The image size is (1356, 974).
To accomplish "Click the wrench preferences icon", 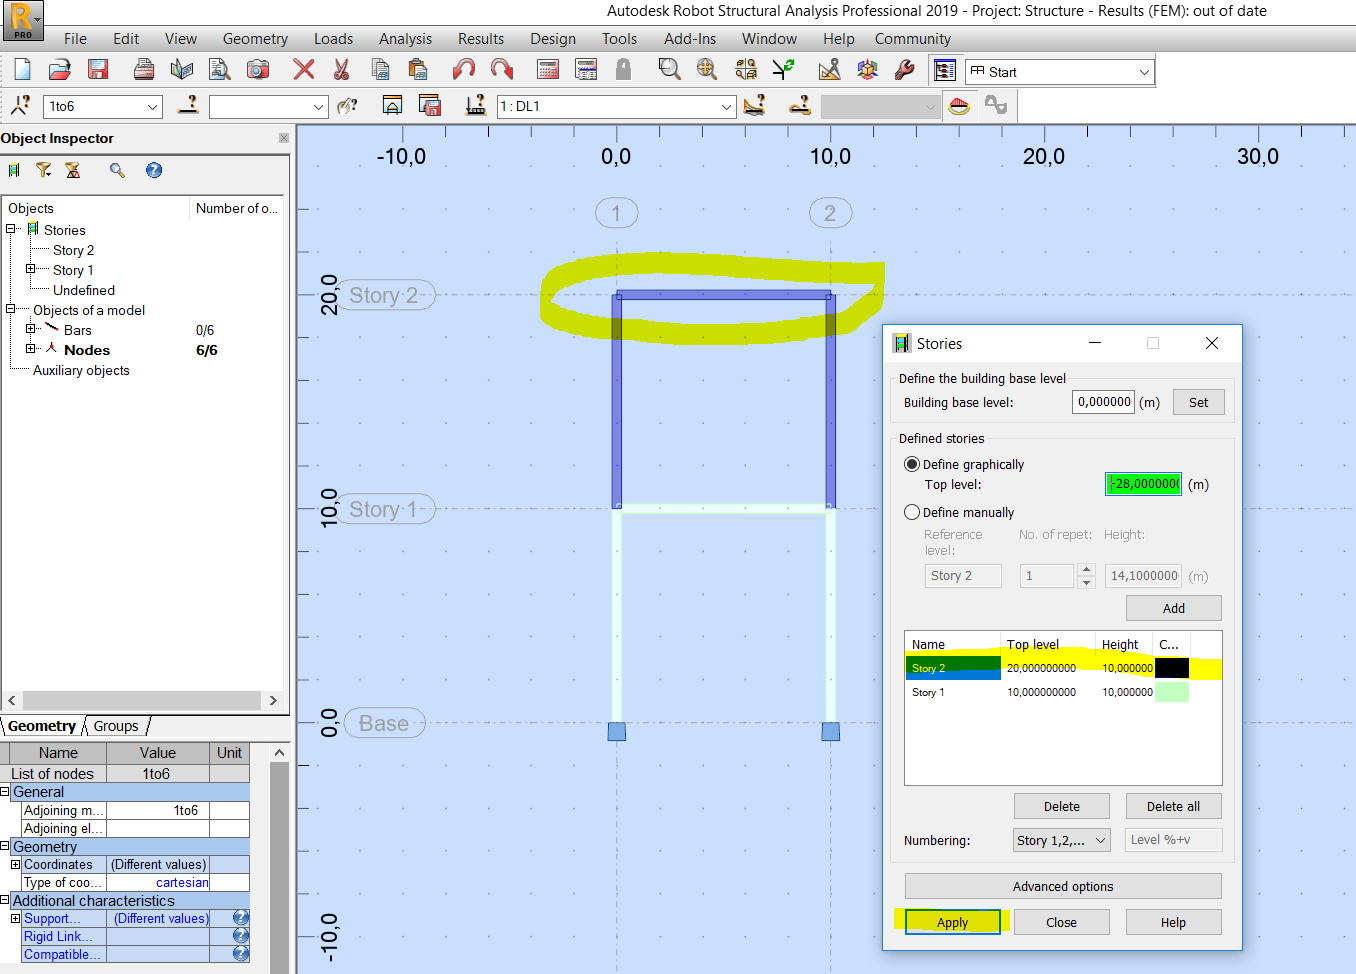I will pos(905,69).
